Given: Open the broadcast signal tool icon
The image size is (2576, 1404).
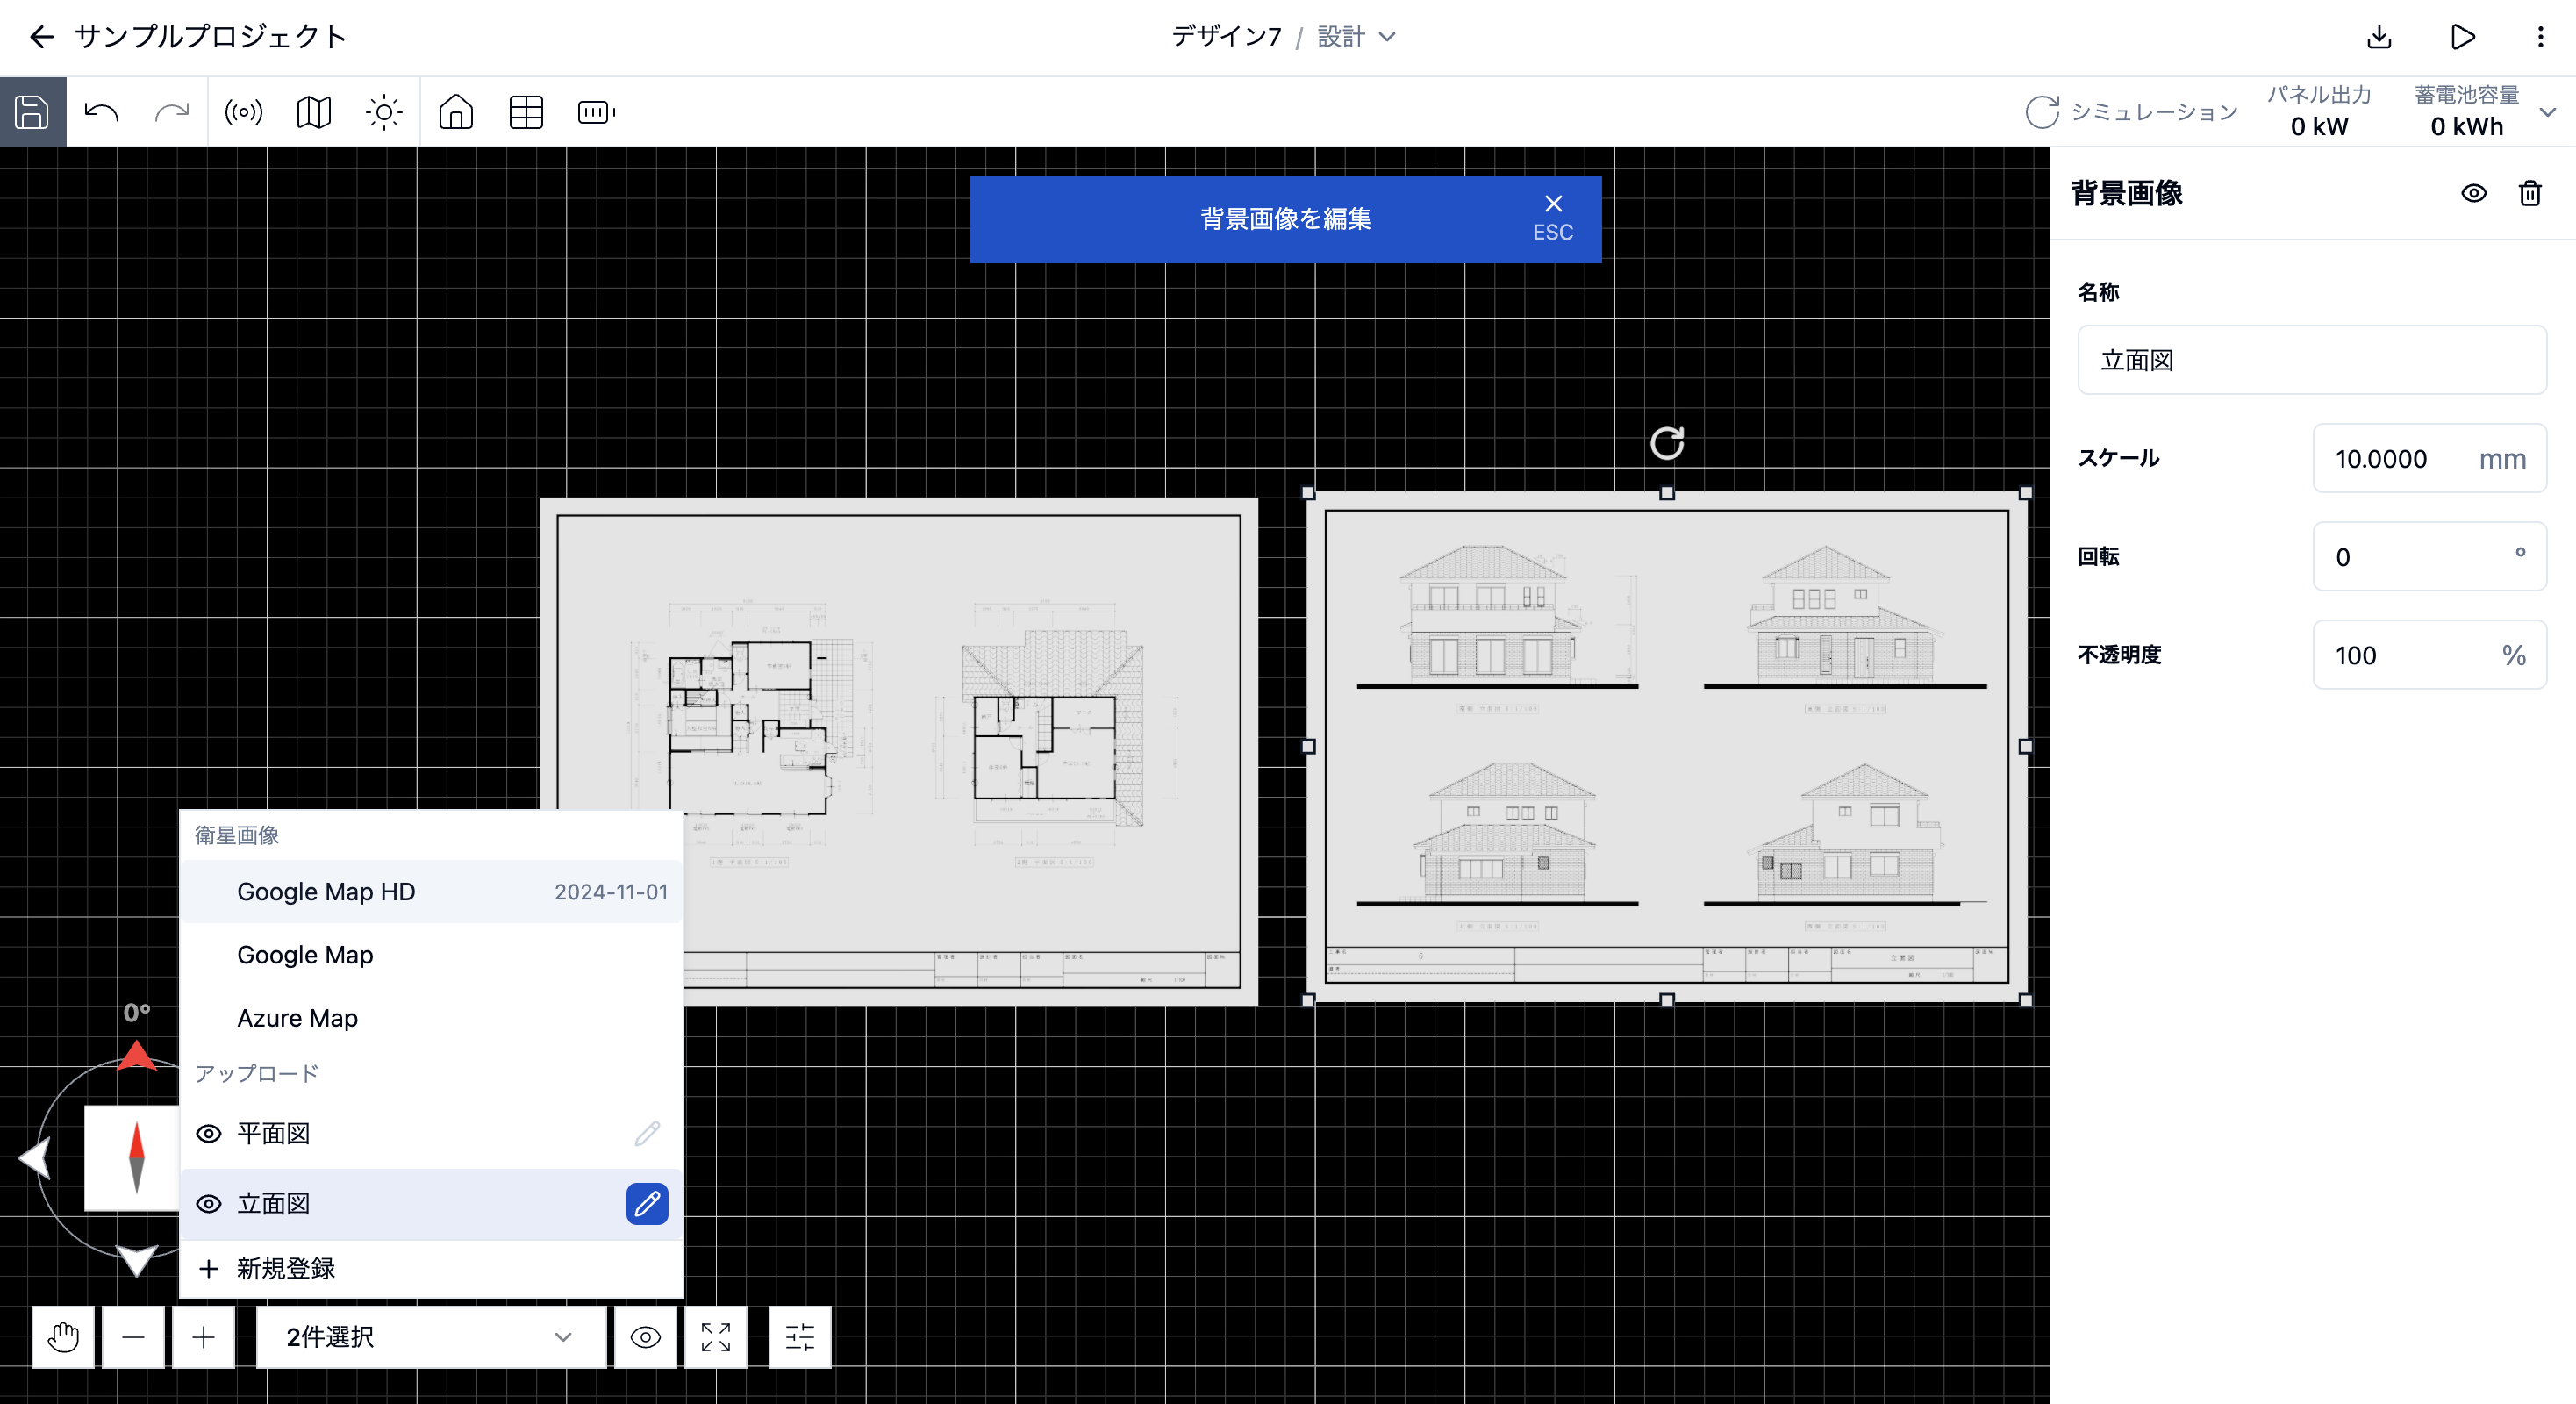Looking at the screenshot, I should (x=243, y=112).
